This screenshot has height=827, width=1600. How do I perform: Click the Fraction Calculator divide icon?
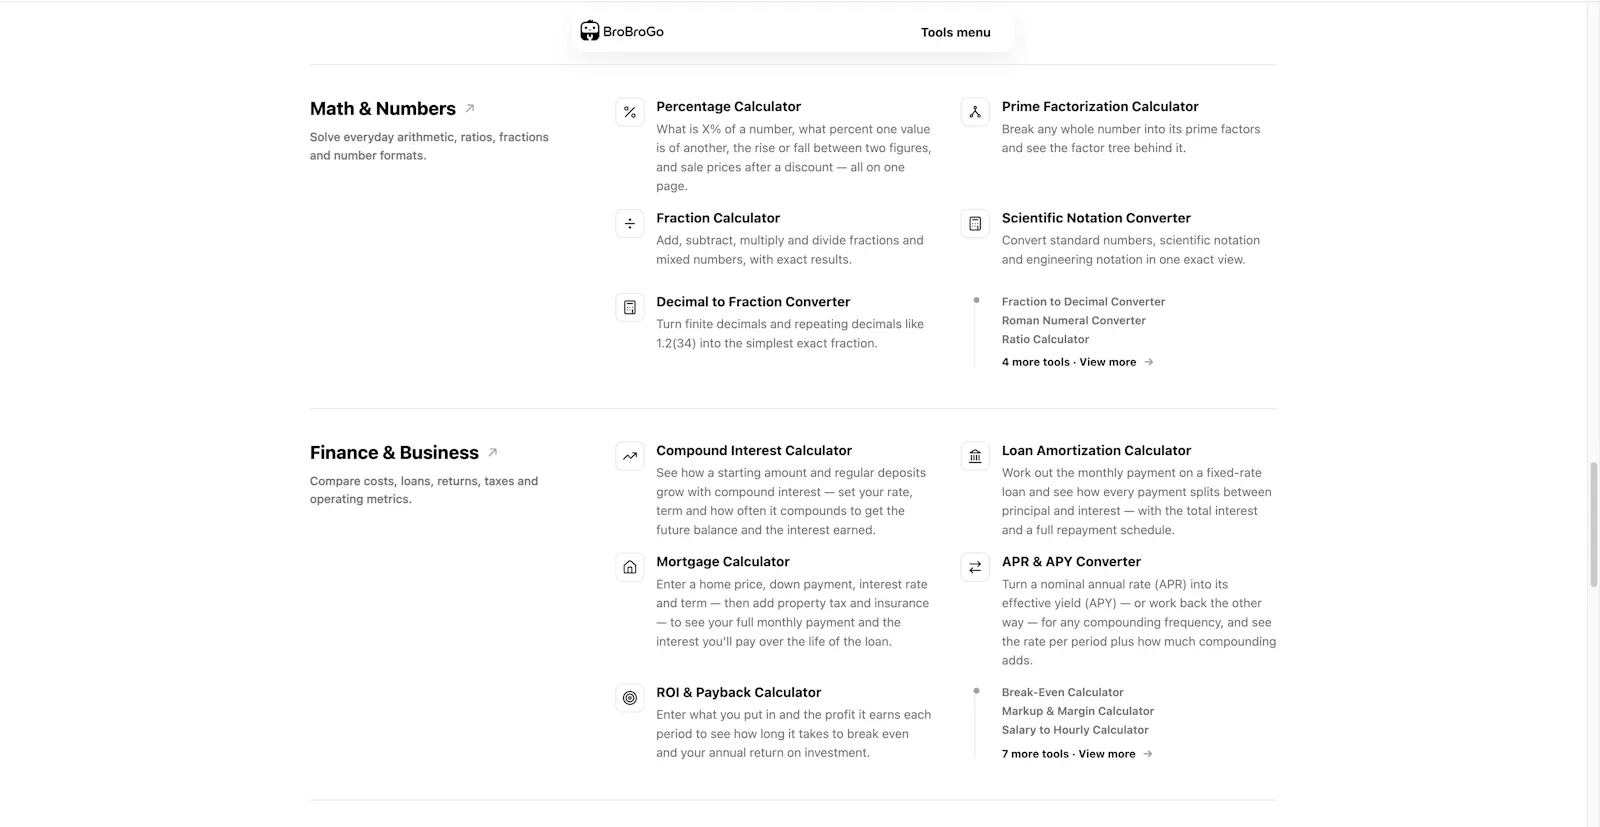click(630, 223)
